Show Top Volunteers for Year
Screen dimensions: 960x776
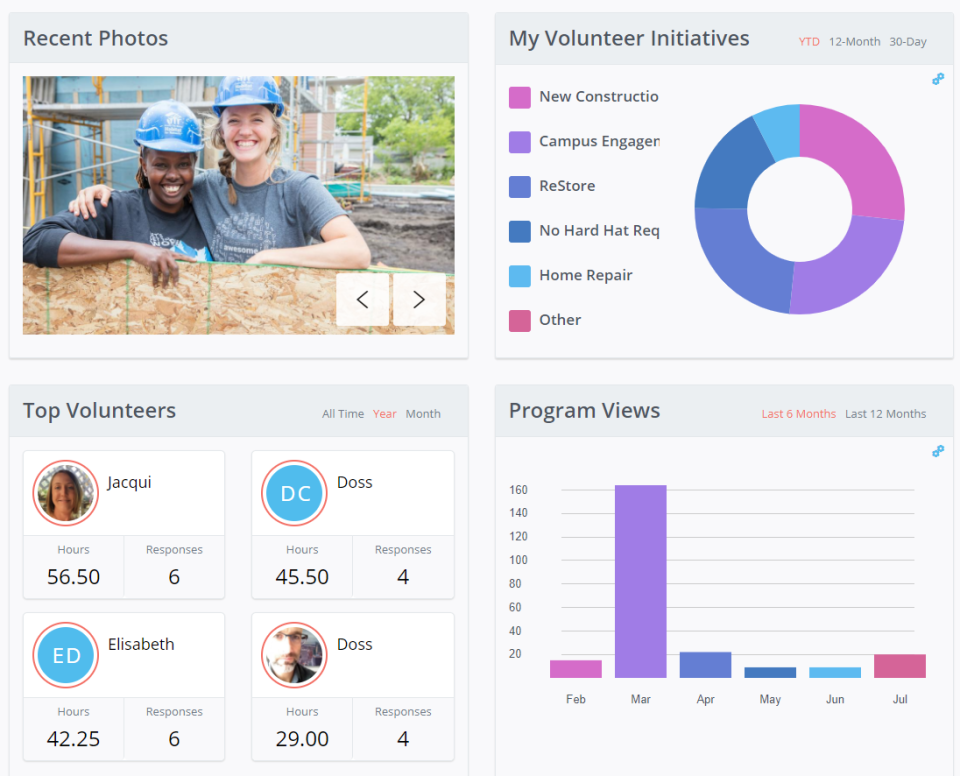pos(384,414)
